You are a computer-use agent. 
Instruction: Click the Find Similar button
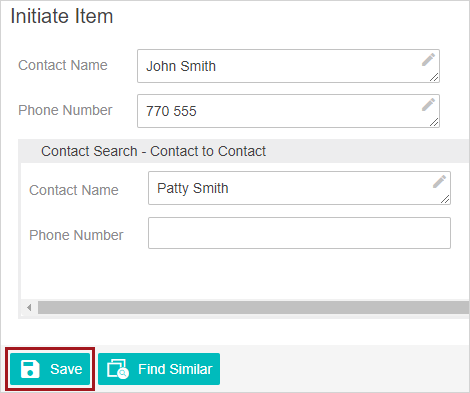159,369
